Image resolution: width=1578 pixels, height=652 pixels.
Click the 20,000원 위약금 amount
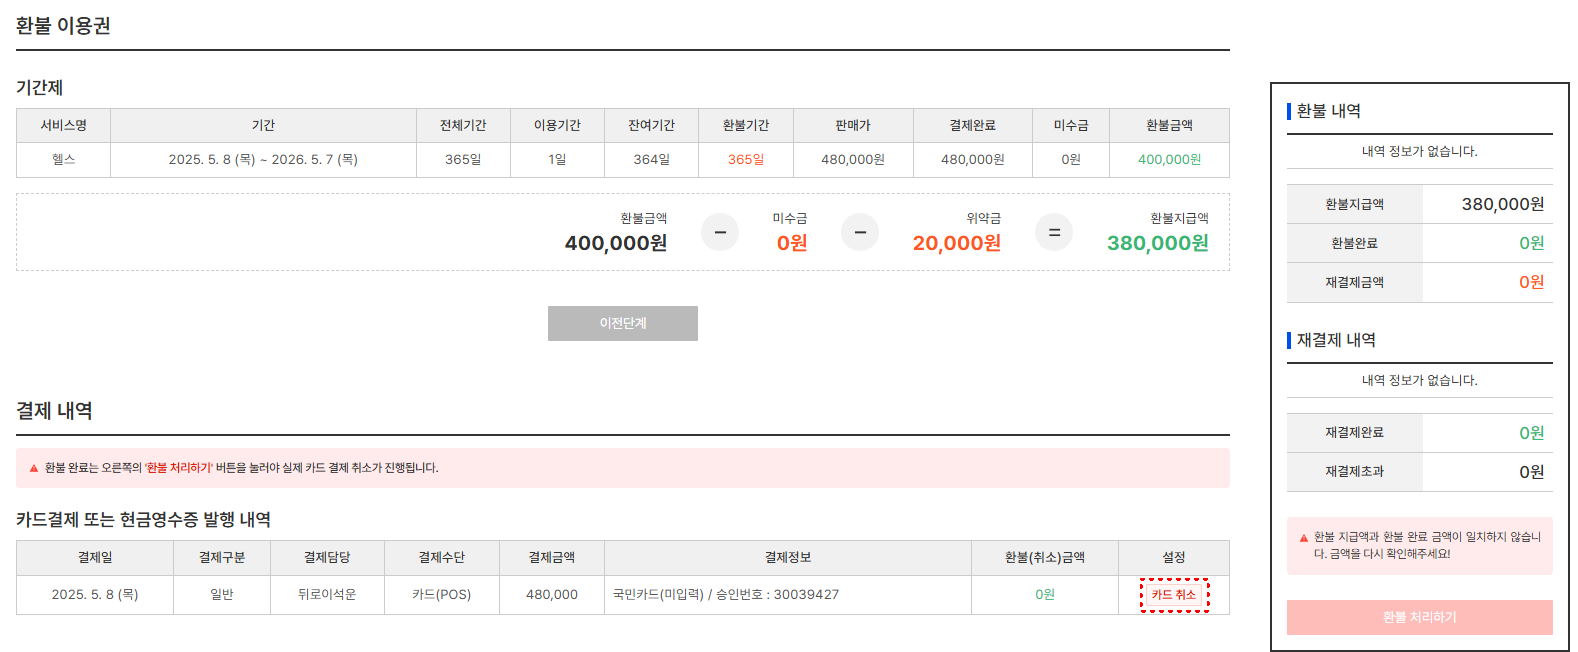coord(956,243)
